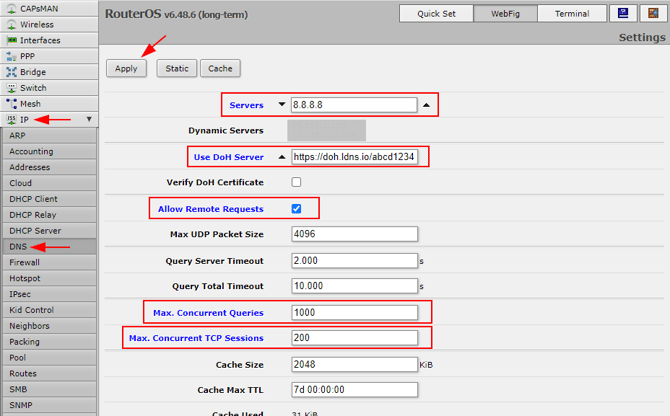Open the PPP section
This screenshot has width=670, height=416.
[27, 56]
